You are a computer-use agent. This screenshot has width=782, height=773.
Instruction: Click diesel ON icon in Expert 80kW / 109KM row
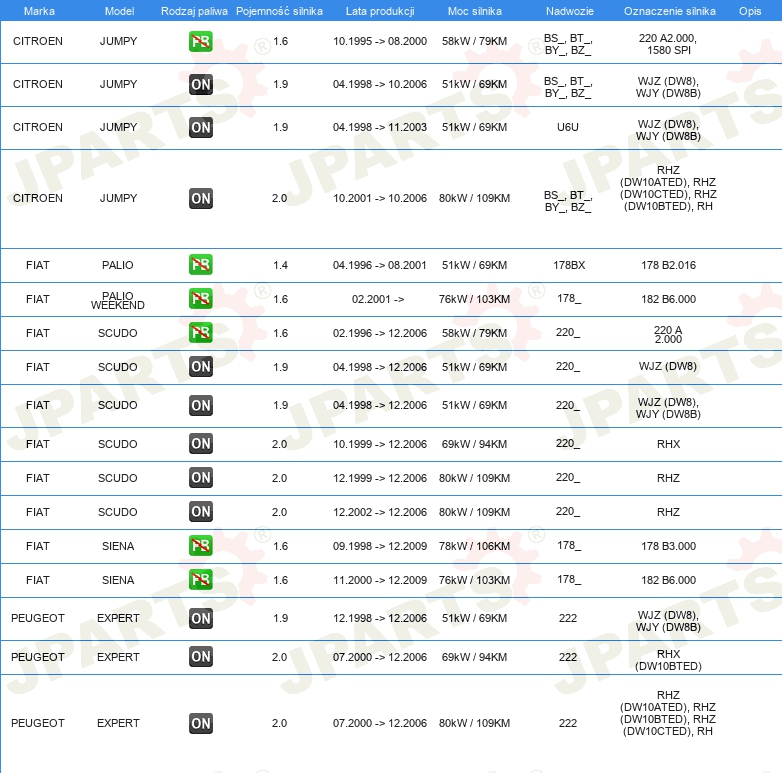pyautogui.click(x=201, y=724)
